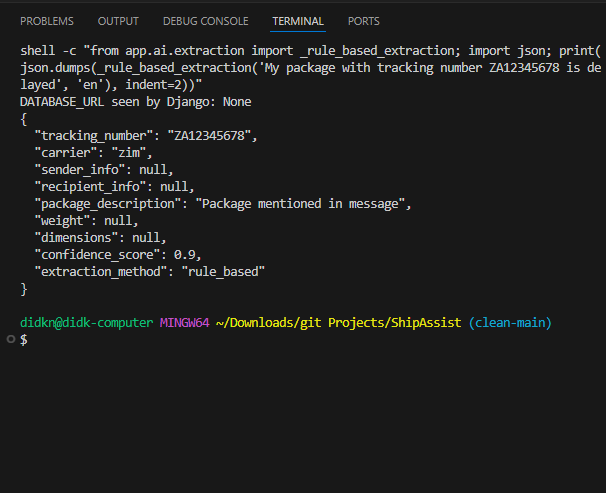This screenshot has width=606, height=493.
Task: Click the "dimensions" key in JSON output
Action: (79, 237)
